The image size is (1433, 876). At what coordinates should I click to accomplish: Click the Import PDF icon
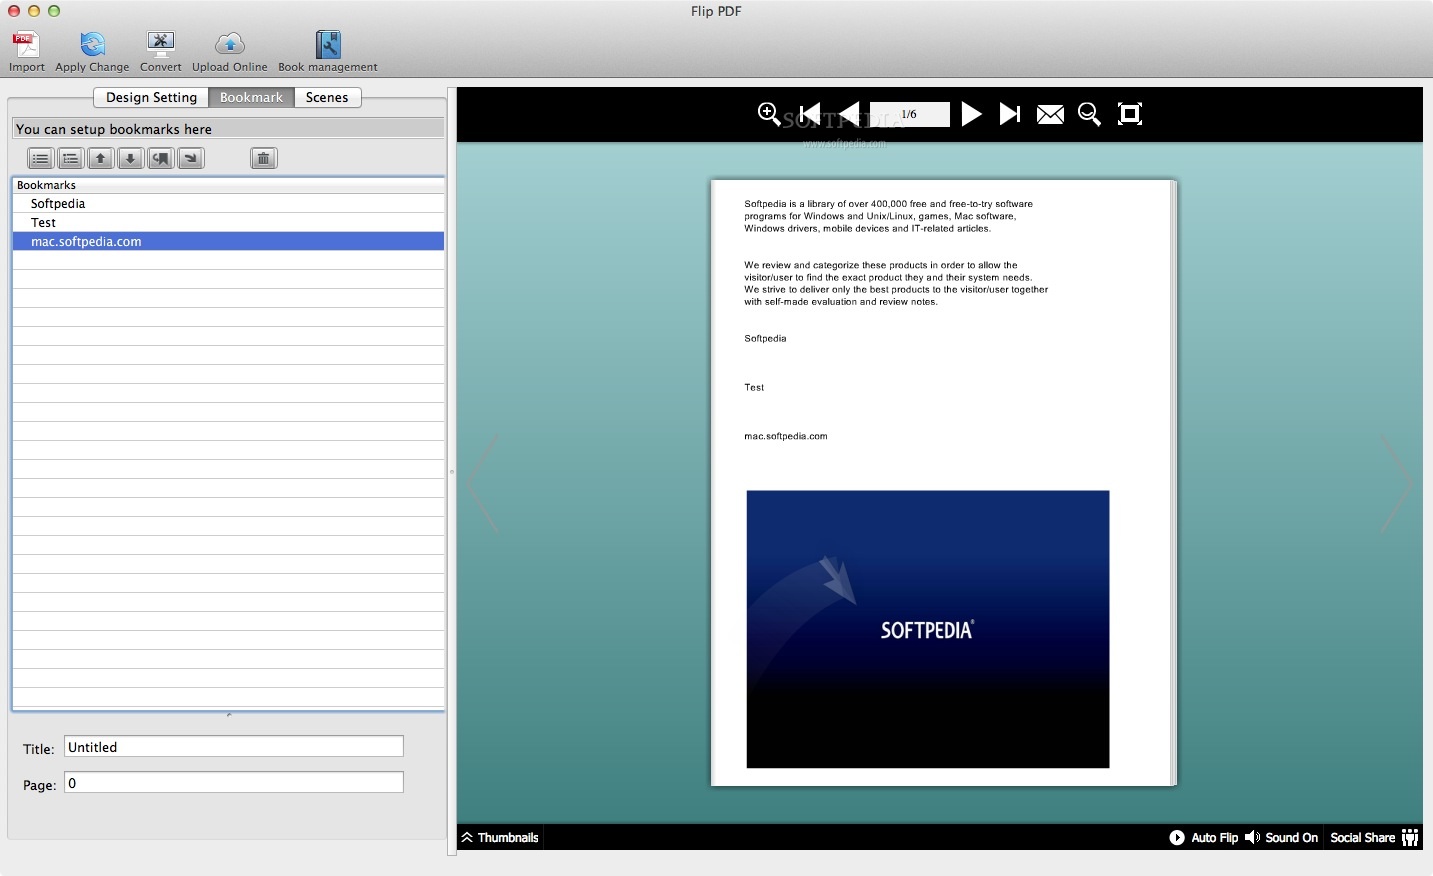(26, 44)
